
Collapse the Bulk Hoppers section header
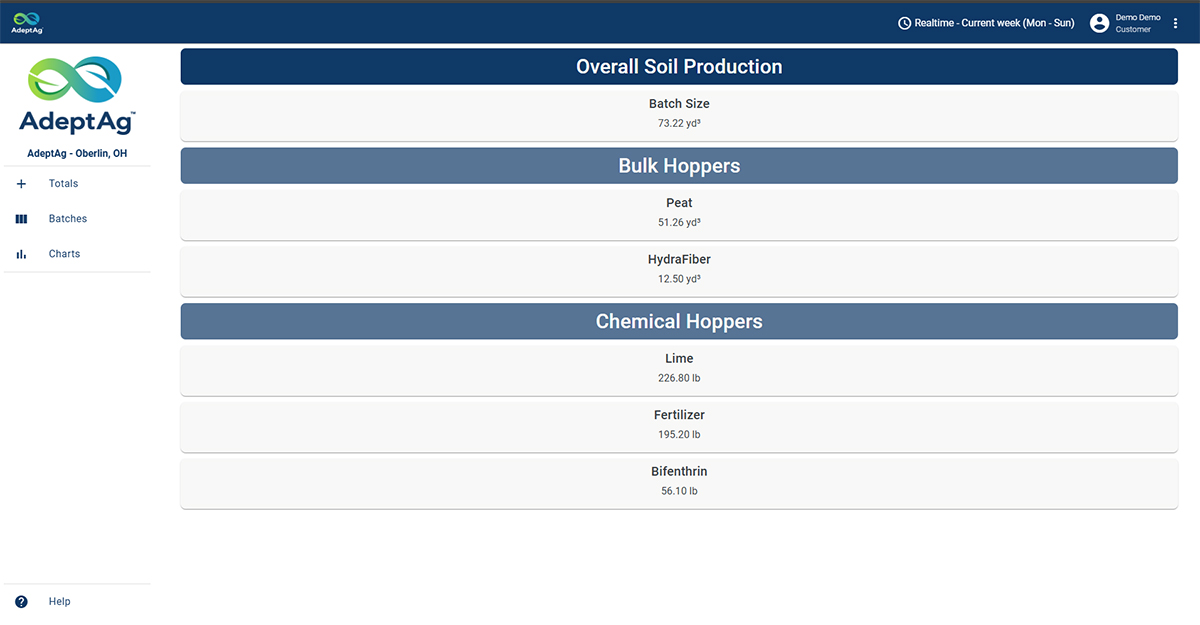coord(679,166)
